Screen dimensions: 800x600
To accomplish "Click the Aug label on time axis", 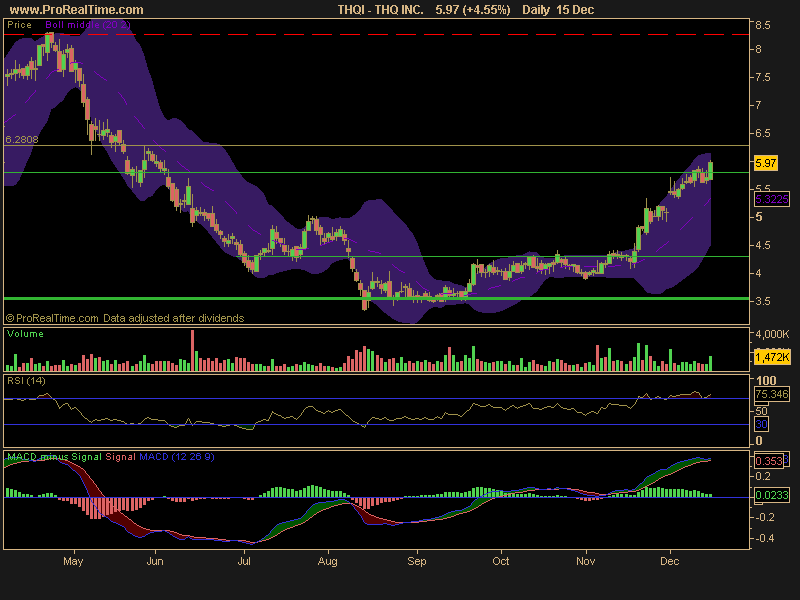I will [328, 561].
